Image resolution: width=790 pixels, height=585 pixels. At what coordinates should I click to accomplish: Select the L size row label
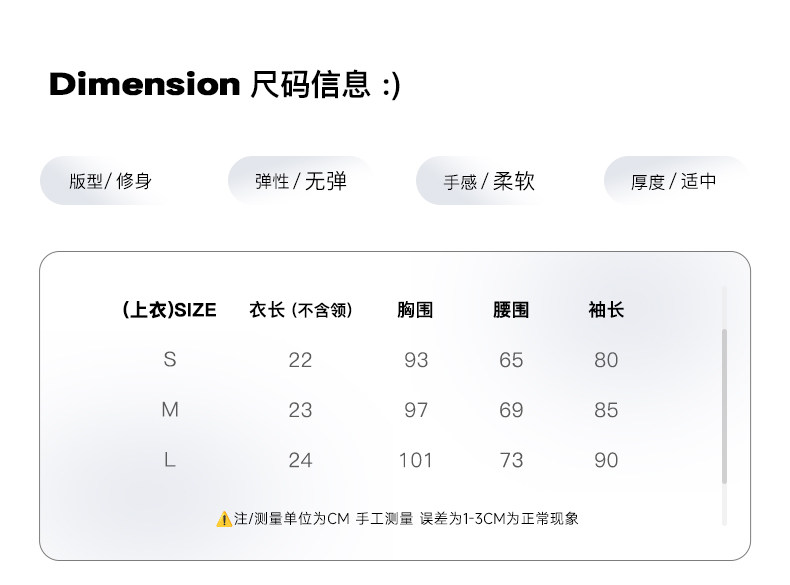[170, 460]
